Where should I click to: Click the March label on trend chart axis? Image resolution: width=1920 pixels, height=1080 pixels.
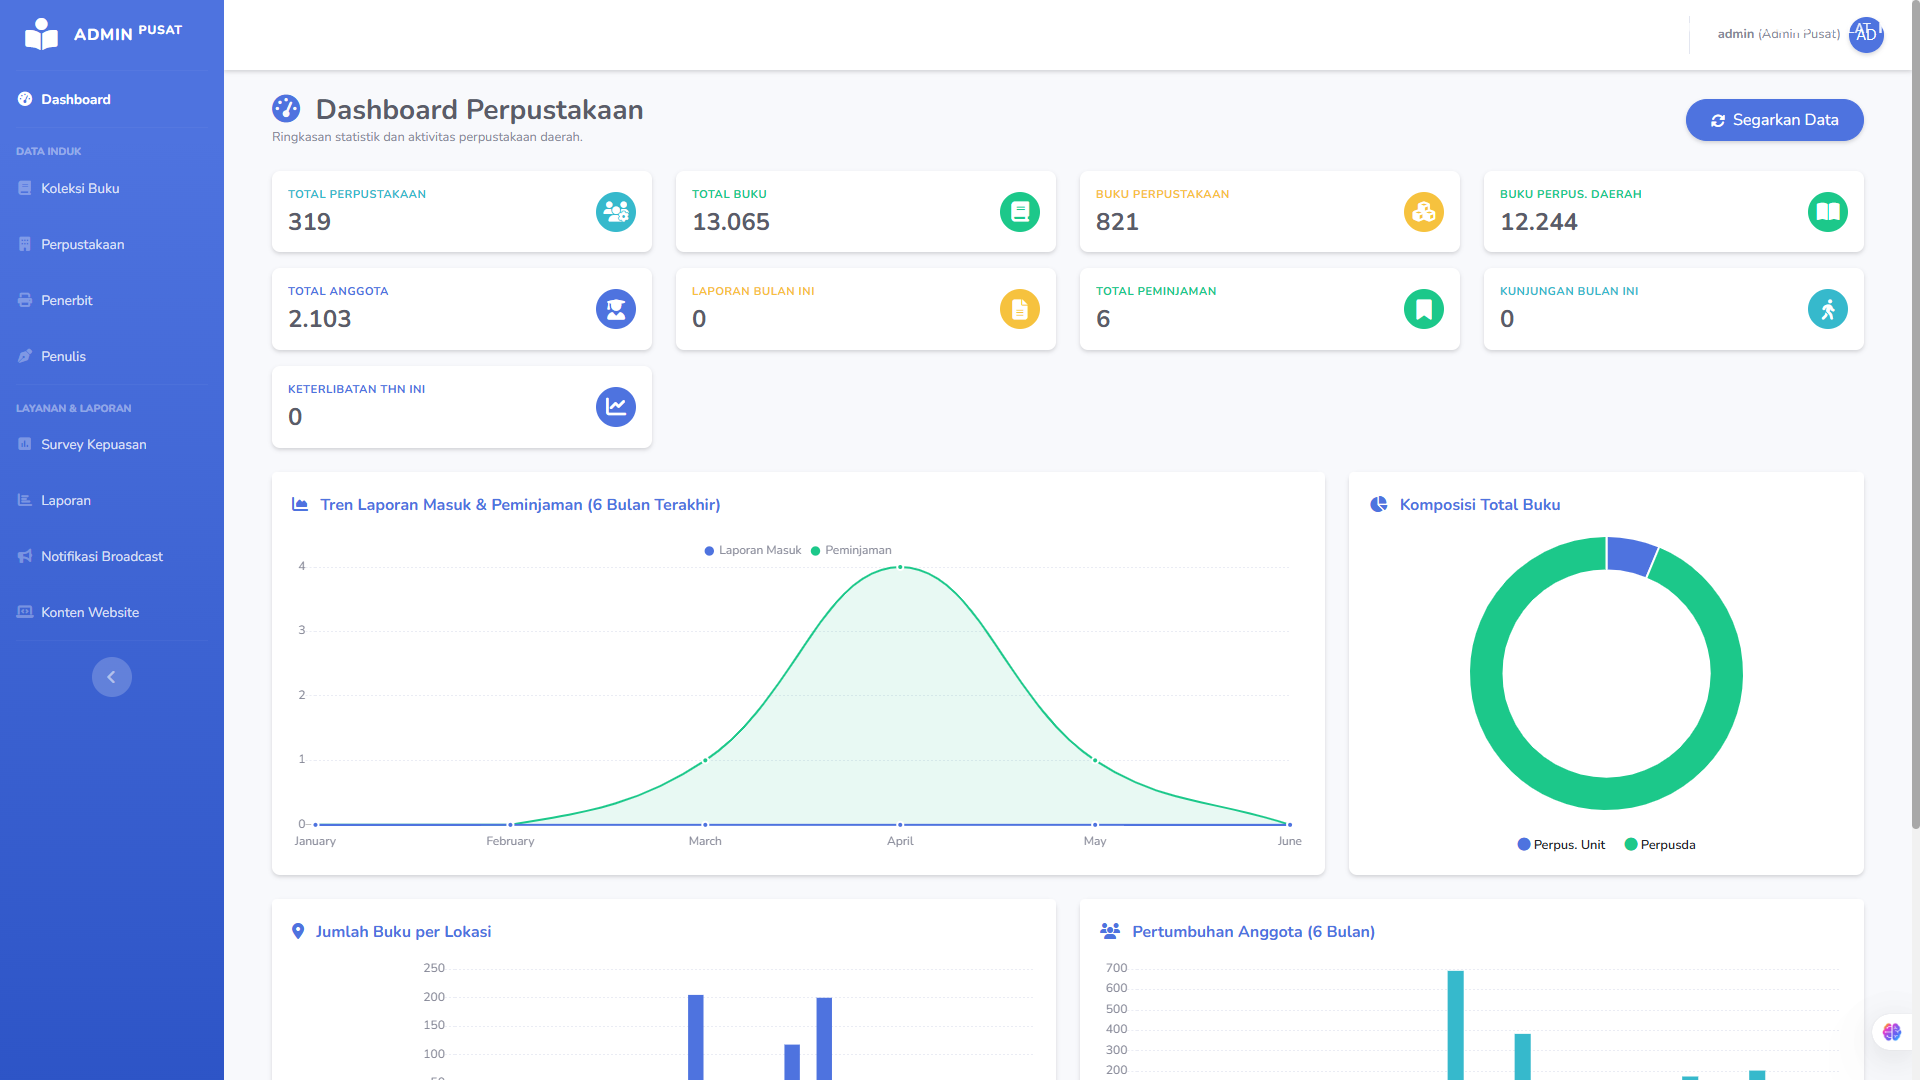[705, 841]
